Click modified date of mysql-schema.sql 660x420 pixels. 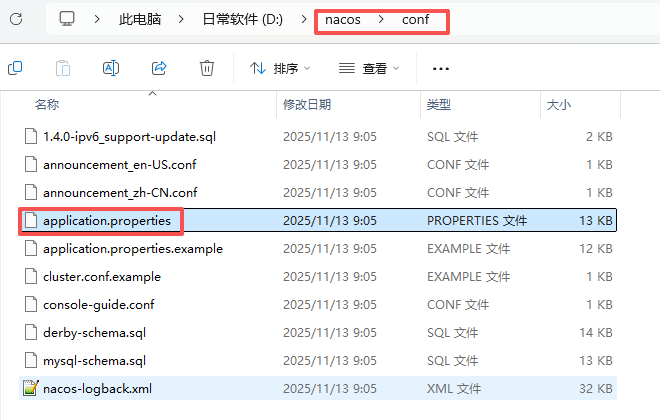[330, 361]
